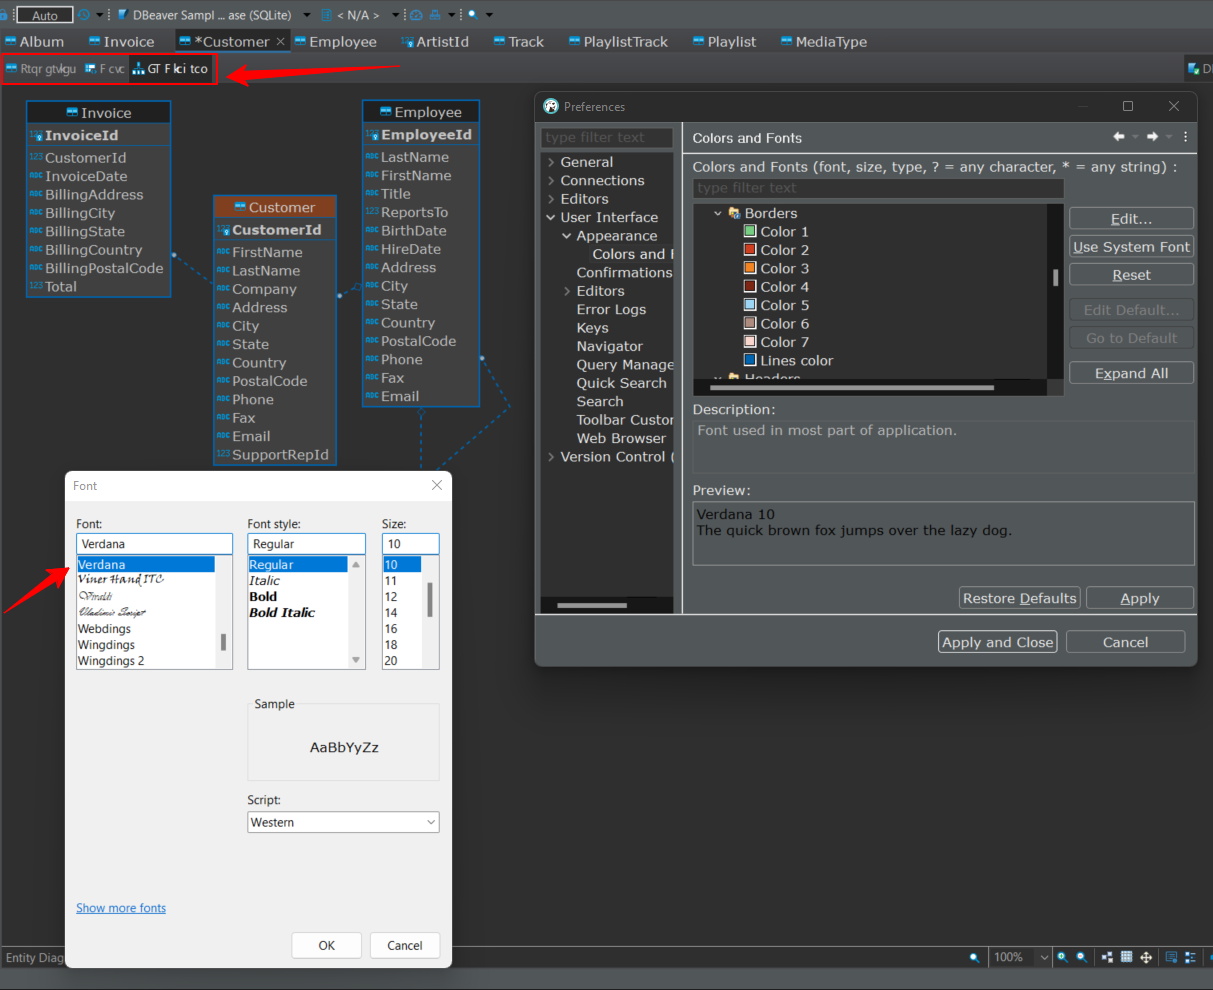Viewport: 1213px width, 990px height.
Task: Switch to the Employee tab
Action: [336, 41]
